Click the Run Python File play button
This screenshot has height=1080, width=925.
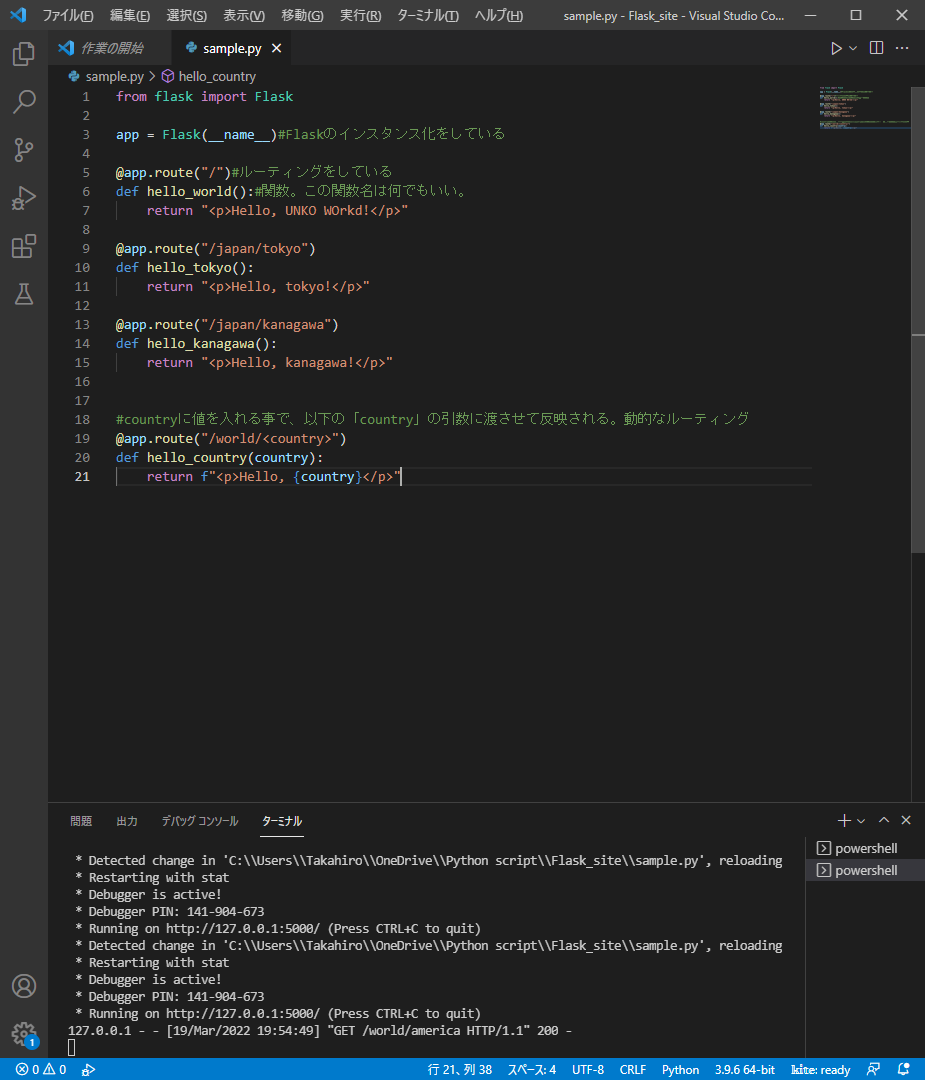pos(836,48)
